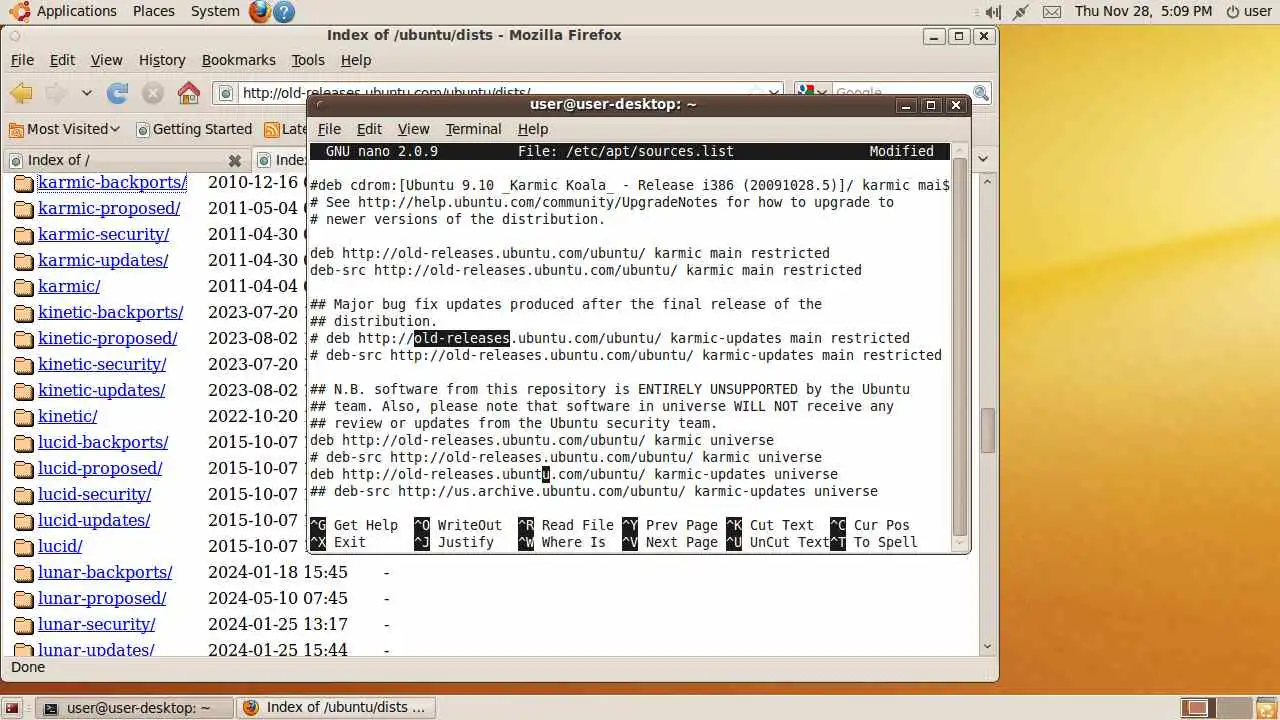Viewport: 1280px width, 720px height.
Task: Click folder icon beside lunar-security/
Action: point(23,625)
